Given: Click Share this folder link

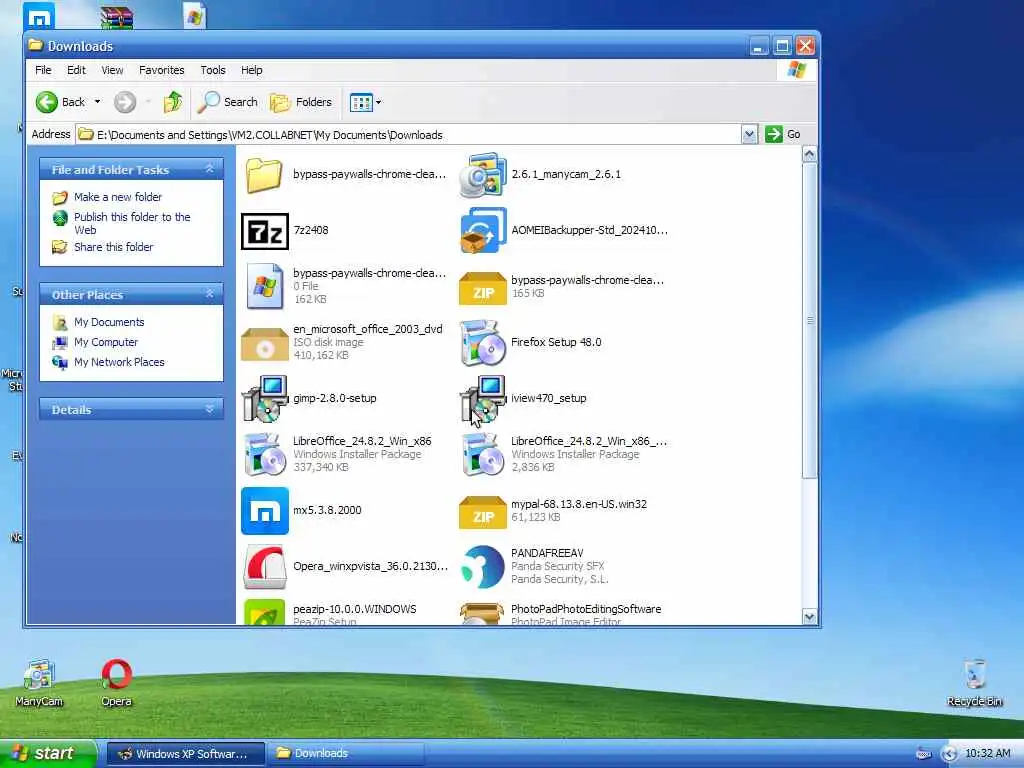Looking at the screenshot, I should (113, 247).
